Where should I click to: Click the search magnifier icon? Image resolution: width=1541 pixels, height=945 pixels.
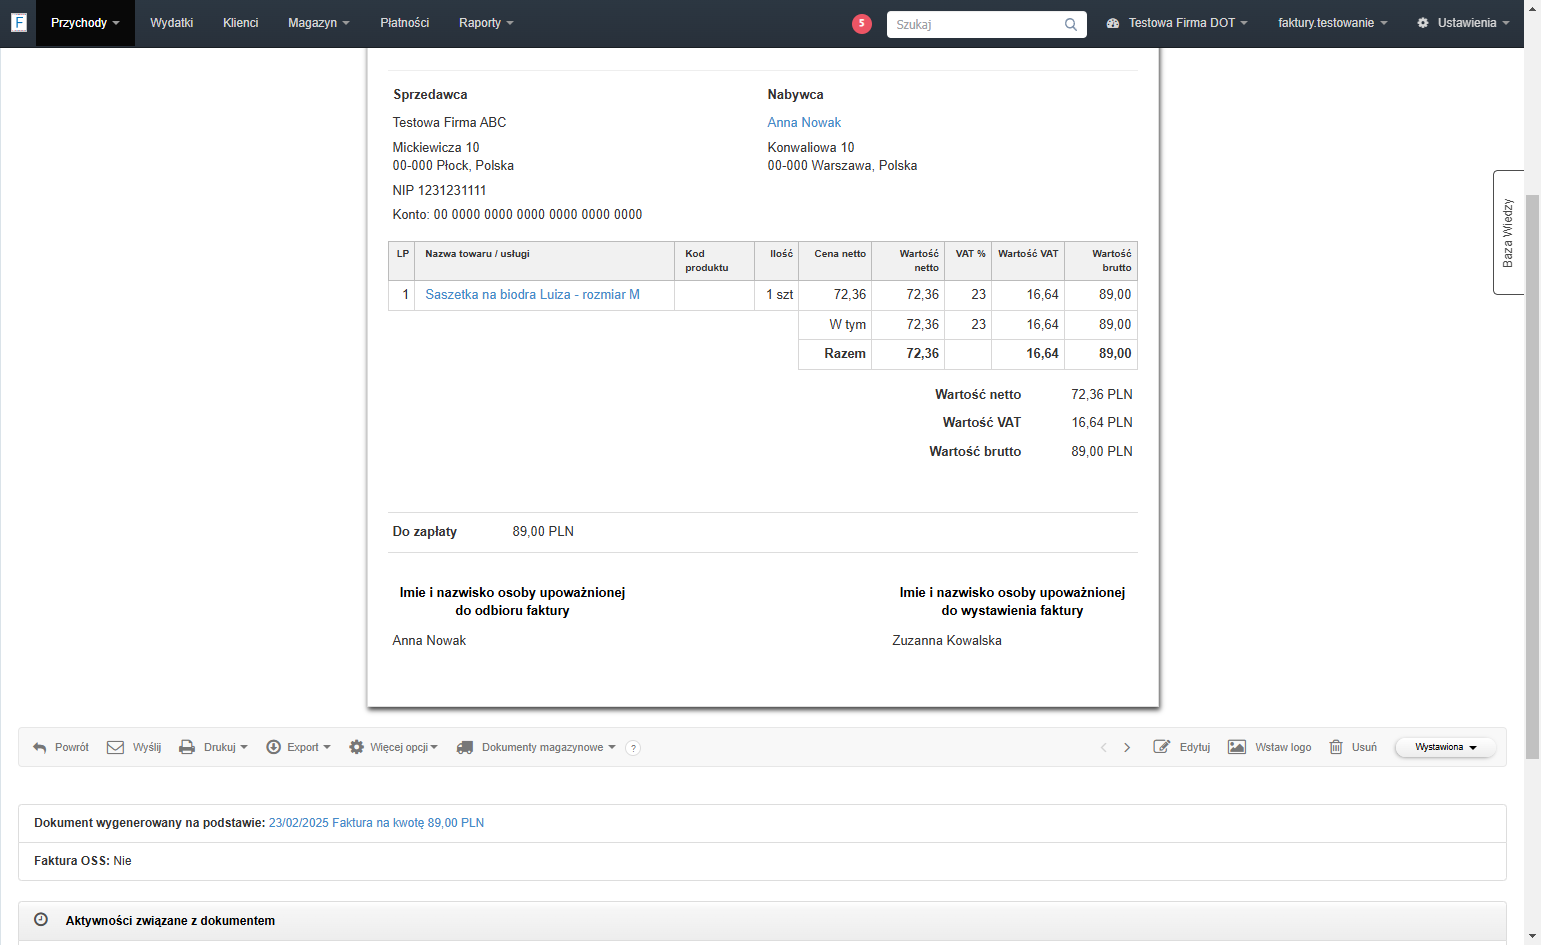tap(1070, 24)
